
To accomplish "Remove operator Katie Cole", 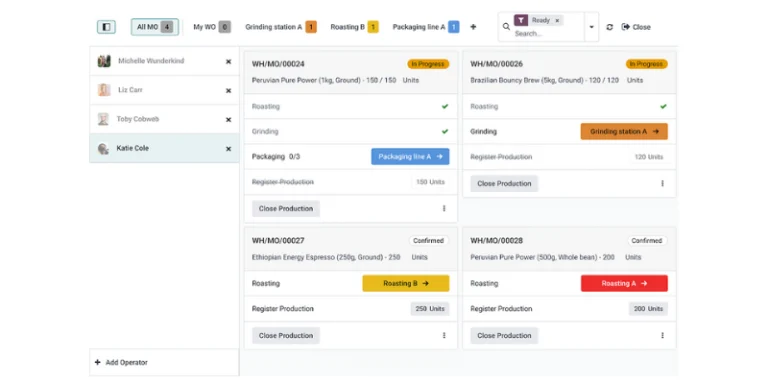I will coord(228,149).
